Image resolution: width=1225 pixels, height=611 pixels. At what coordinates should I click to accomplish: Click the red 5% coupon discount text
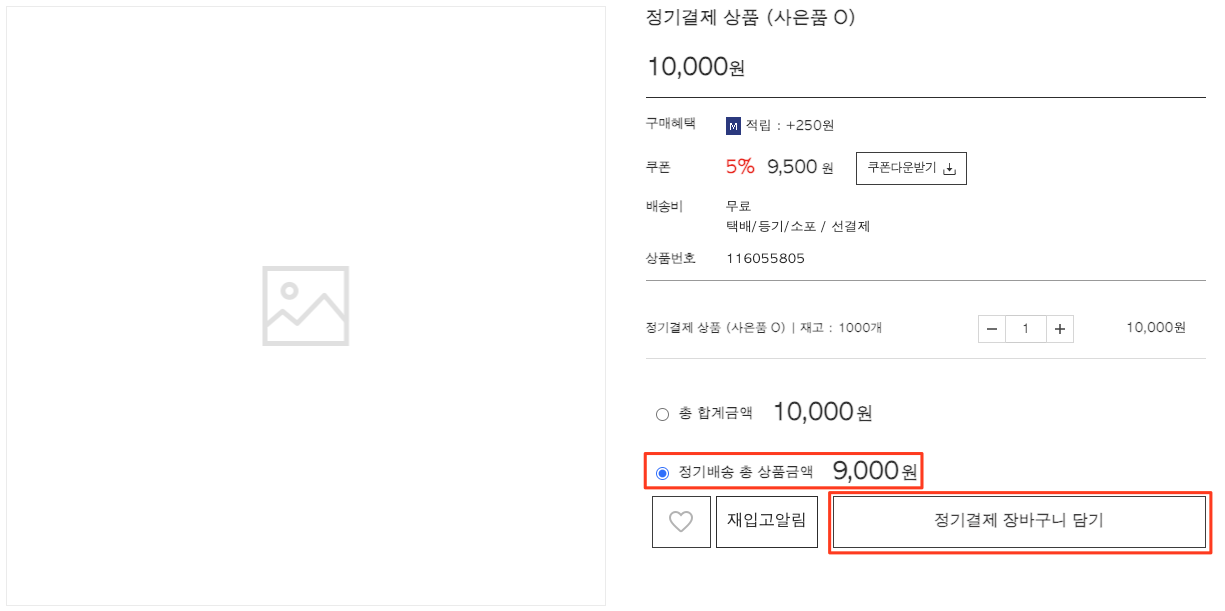740,167
